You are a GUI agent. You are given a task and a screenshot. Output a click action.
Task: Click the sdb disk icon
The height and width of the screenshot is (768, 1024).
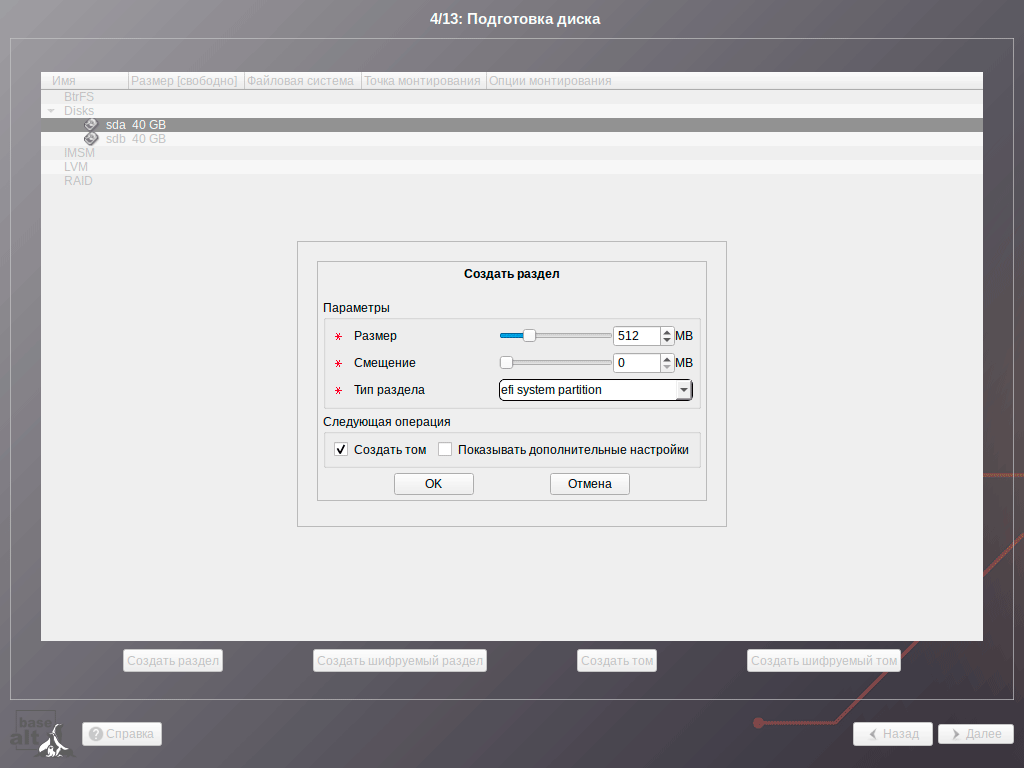[91, 138]
